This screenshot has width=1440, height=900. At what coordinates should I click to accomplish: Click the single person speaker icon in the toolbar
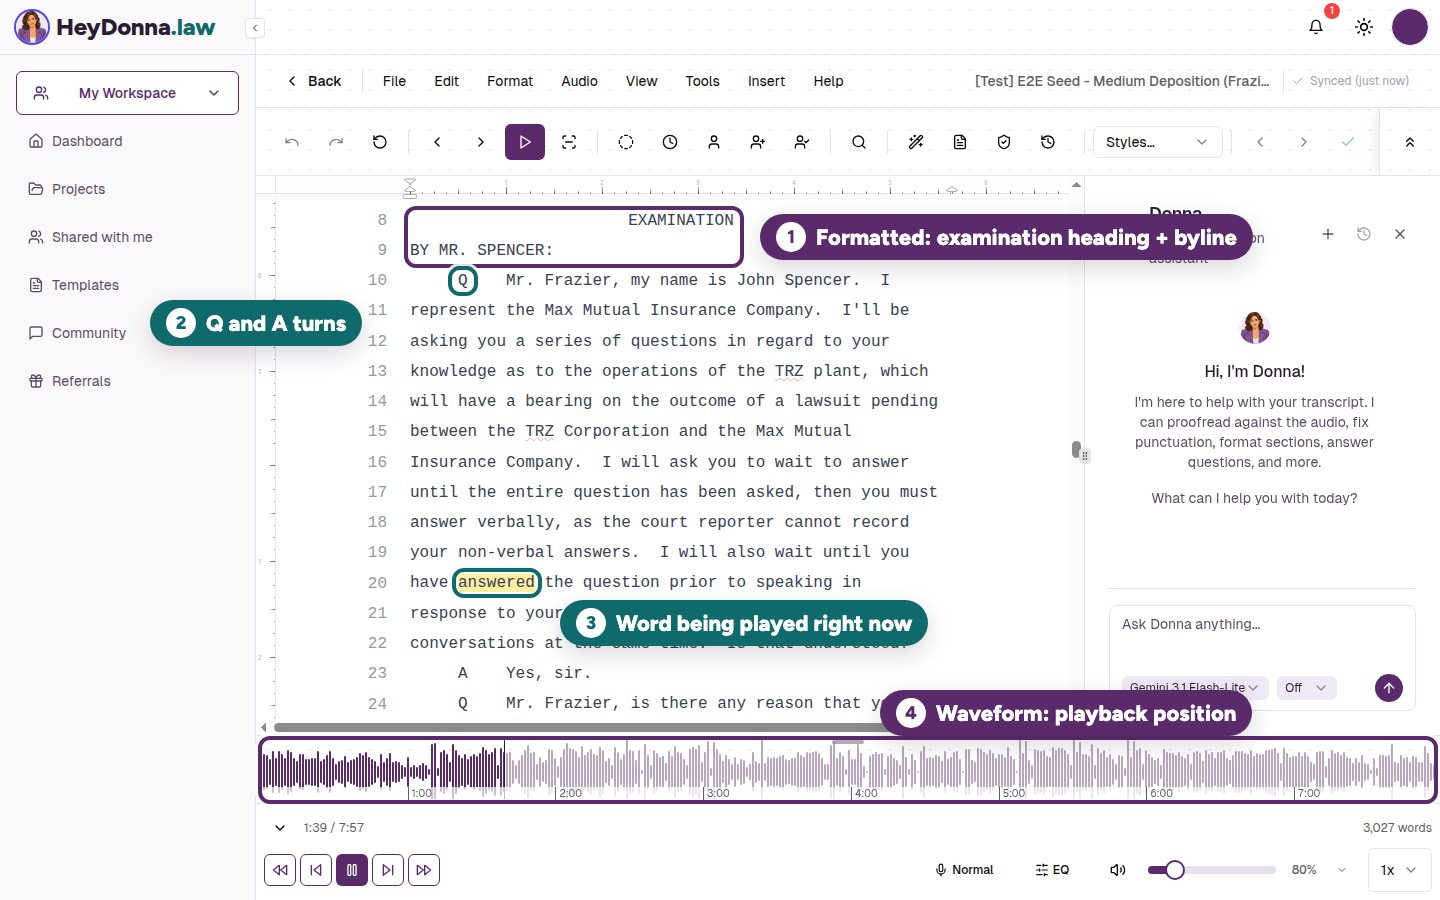coord(714,142)
